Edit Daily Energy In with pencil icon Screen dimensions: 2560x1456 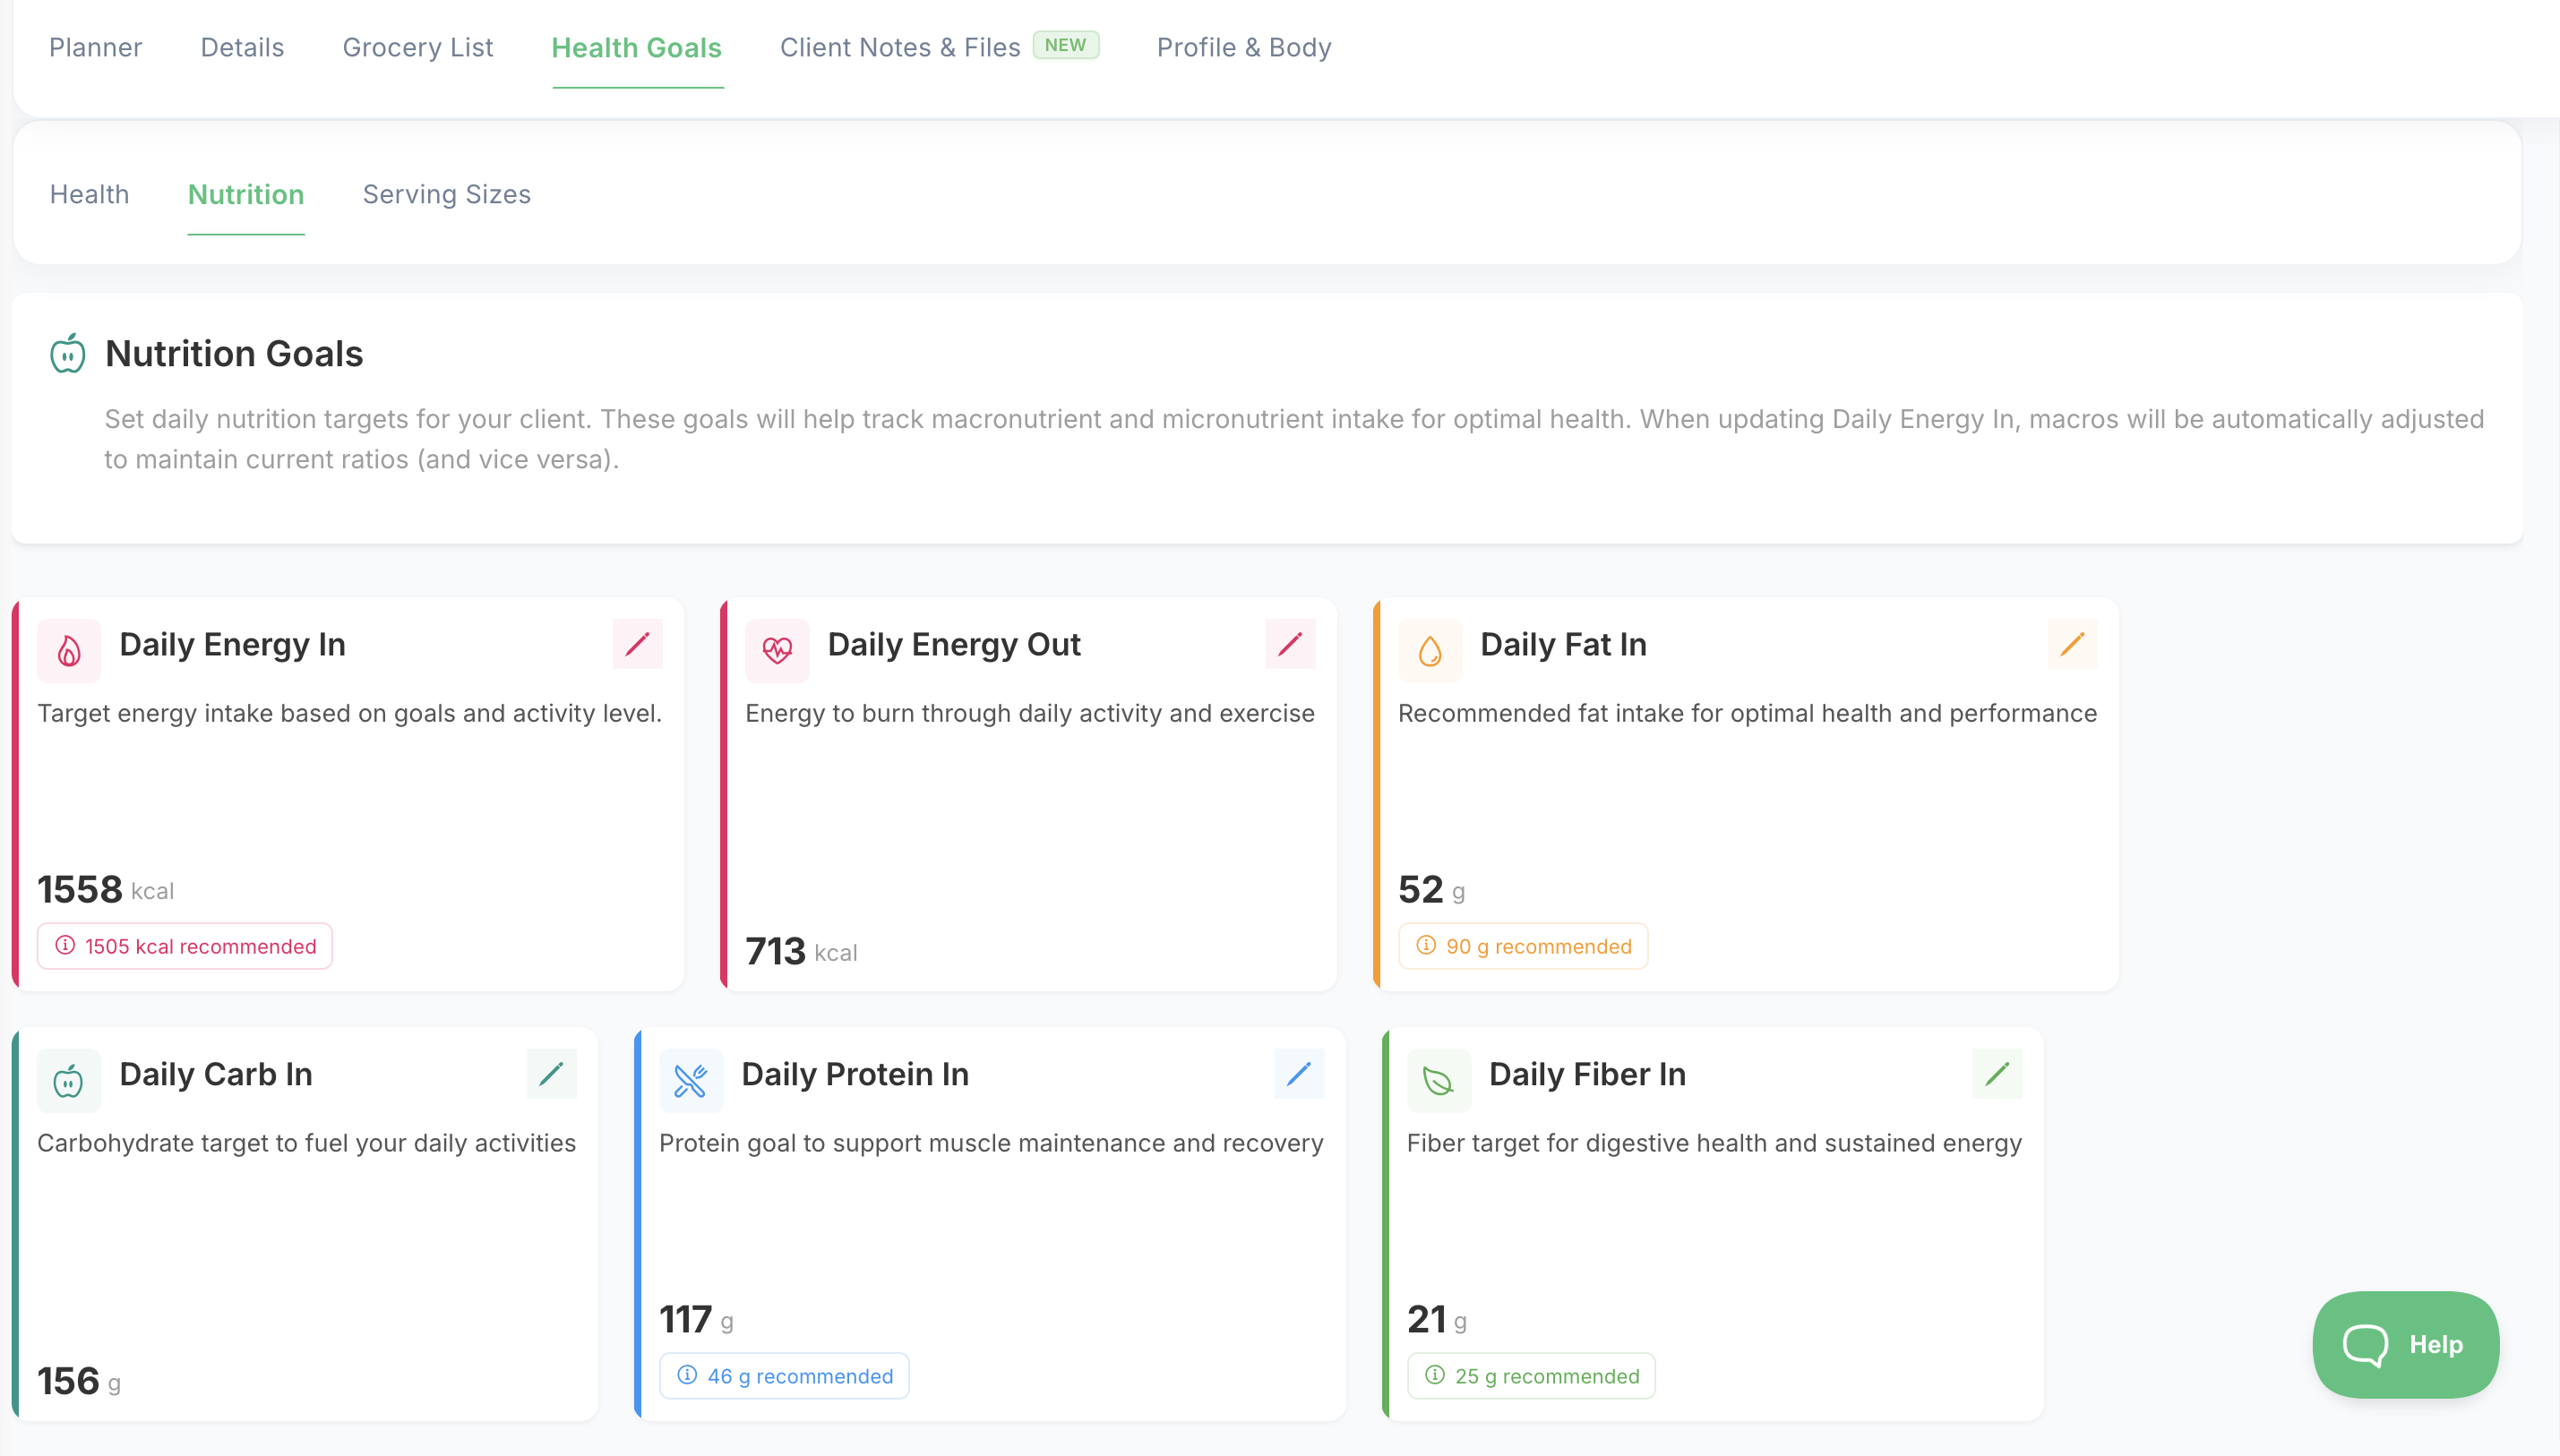(x=637, y=644)
